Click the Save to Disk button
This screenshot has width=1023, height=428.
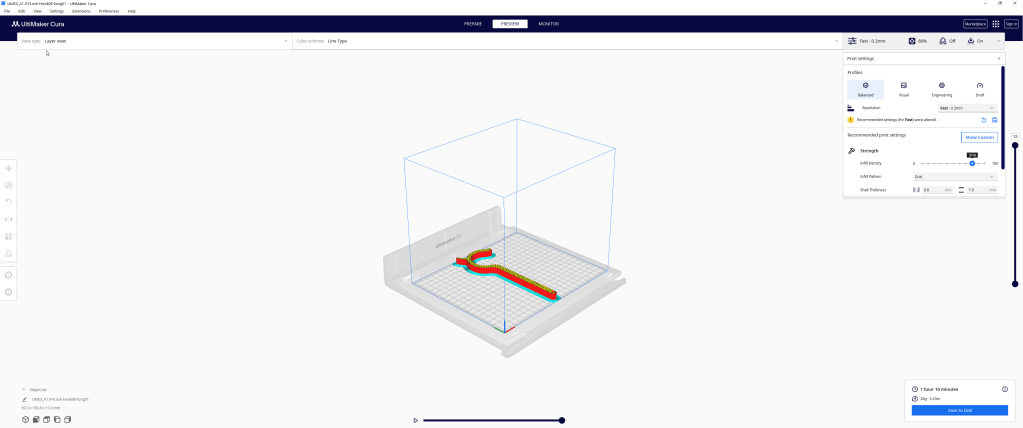click(959, 410)
